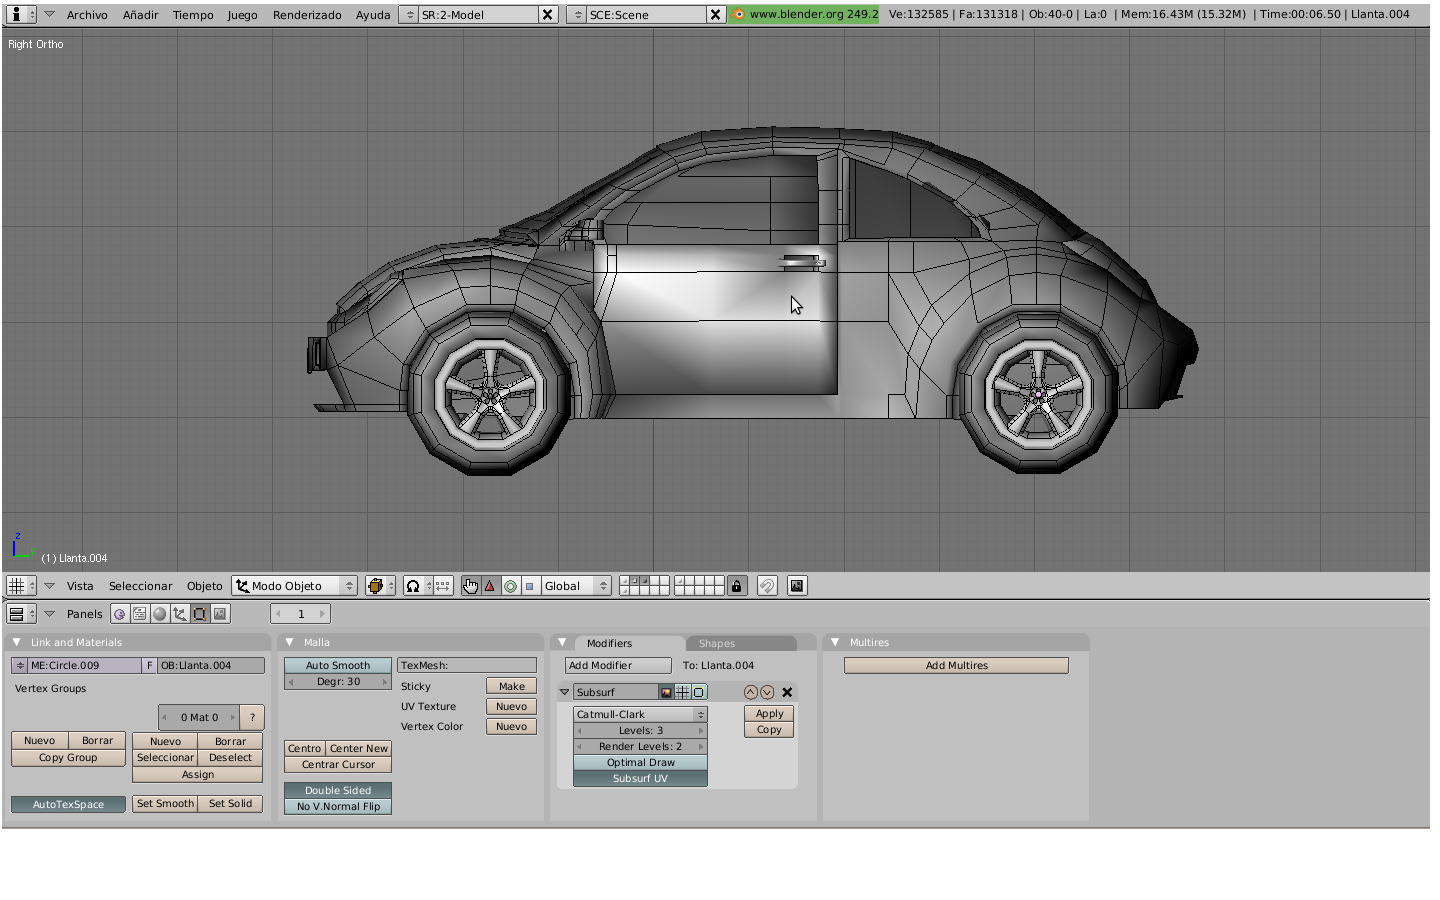This screenshot has height=900, width=1440.
Task: Switch to the Shapes tab
Action: 717,643
